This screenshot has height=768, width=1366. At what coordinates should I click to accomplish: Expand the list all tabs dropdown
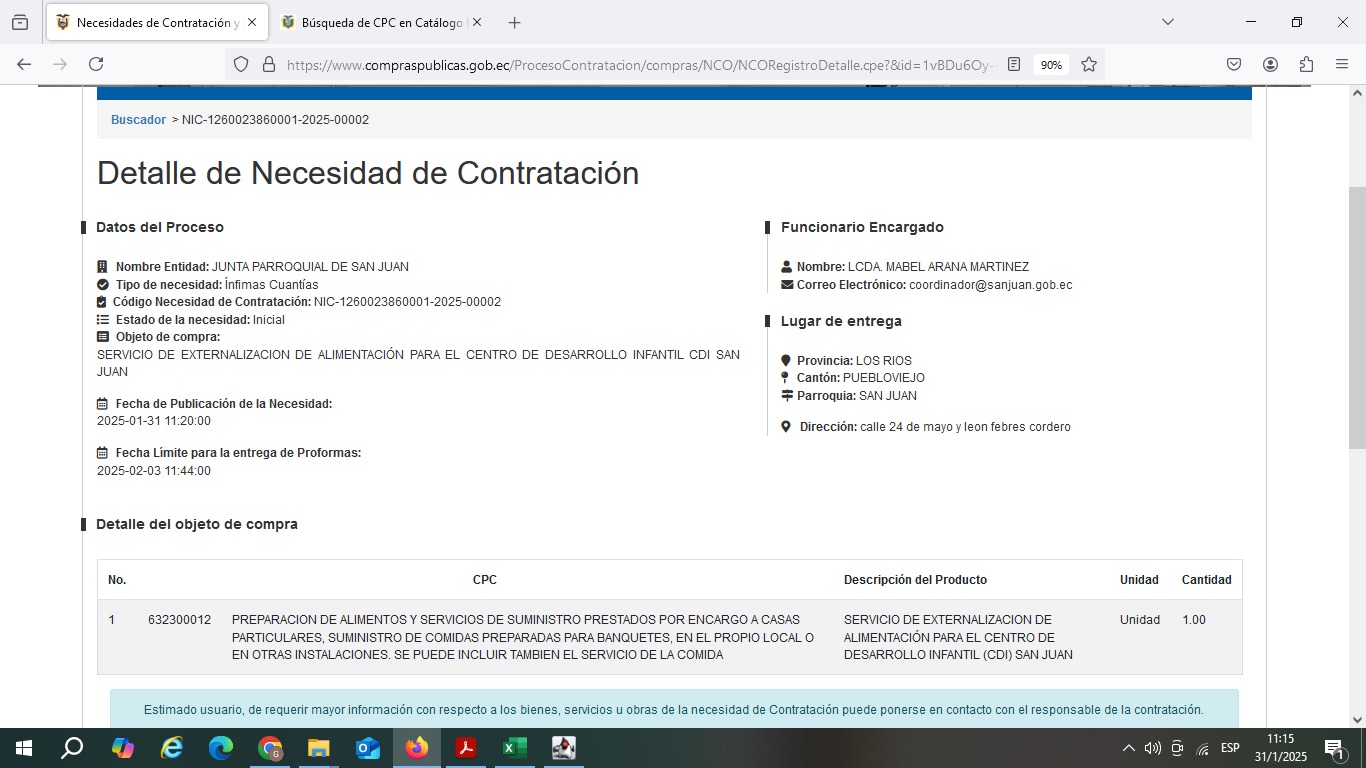coord(1167,22)
